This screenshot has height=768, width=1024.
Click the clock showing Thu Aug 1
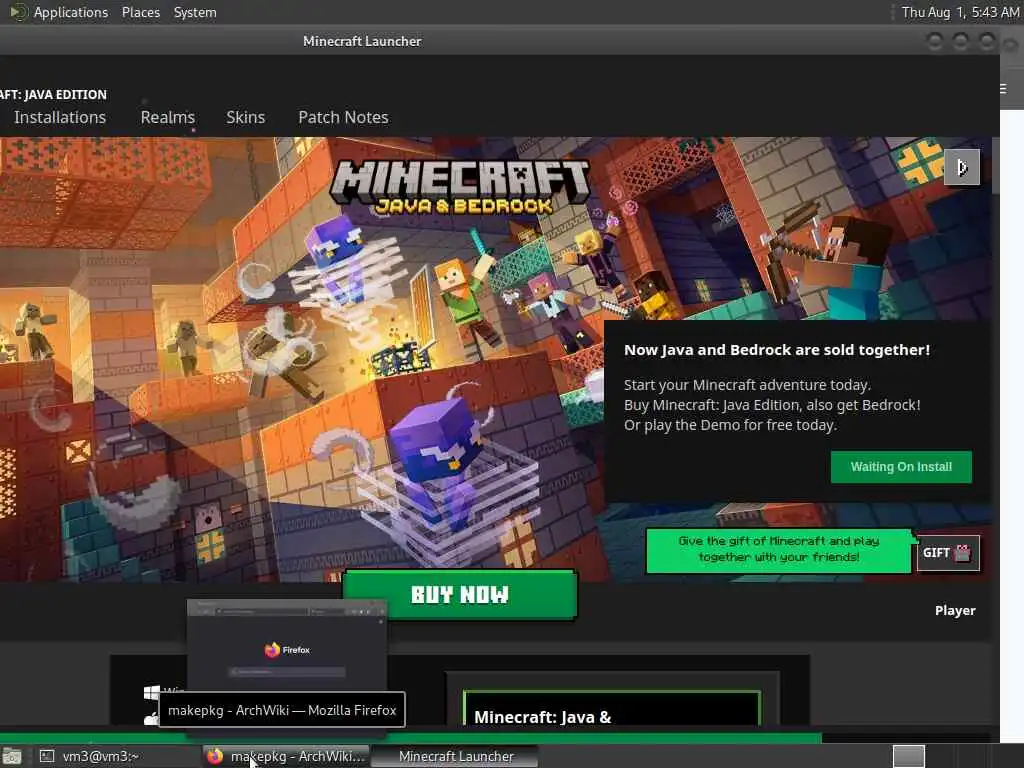tap(960, 12)
